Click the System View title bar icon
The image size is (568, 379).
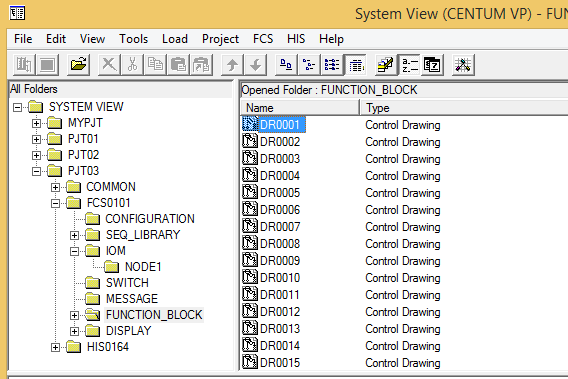17,13
